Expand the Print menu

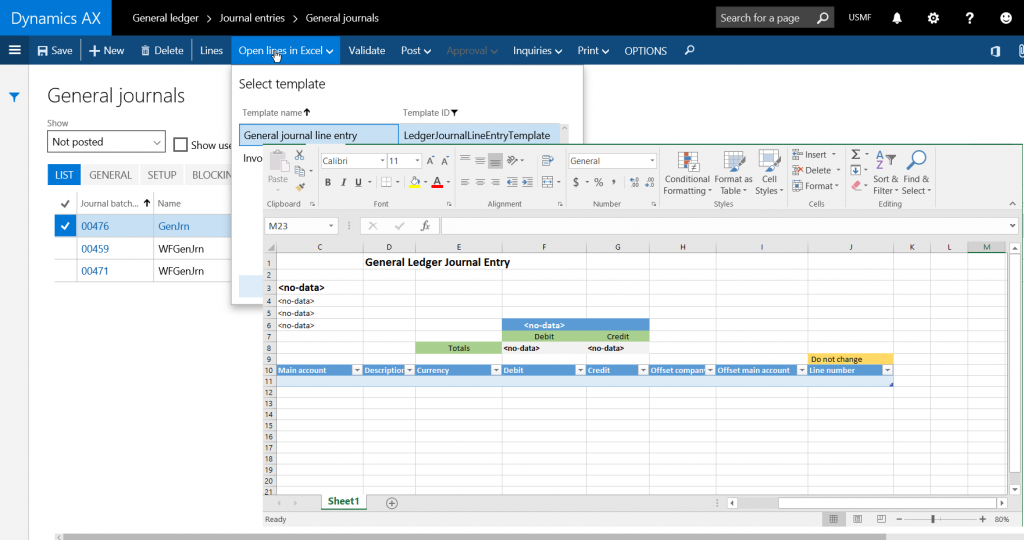[593, 50]
